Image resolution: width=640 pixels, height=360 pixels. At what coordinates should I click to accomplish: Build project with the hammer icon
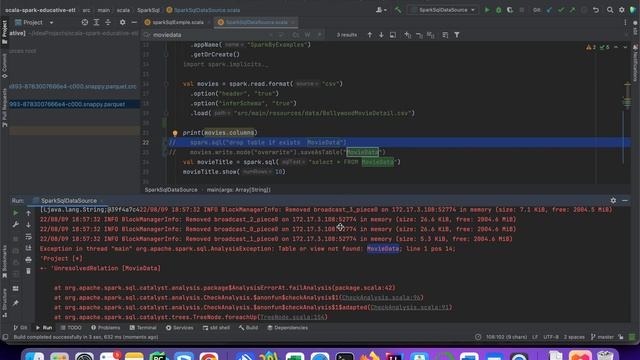tap(398, 10)
